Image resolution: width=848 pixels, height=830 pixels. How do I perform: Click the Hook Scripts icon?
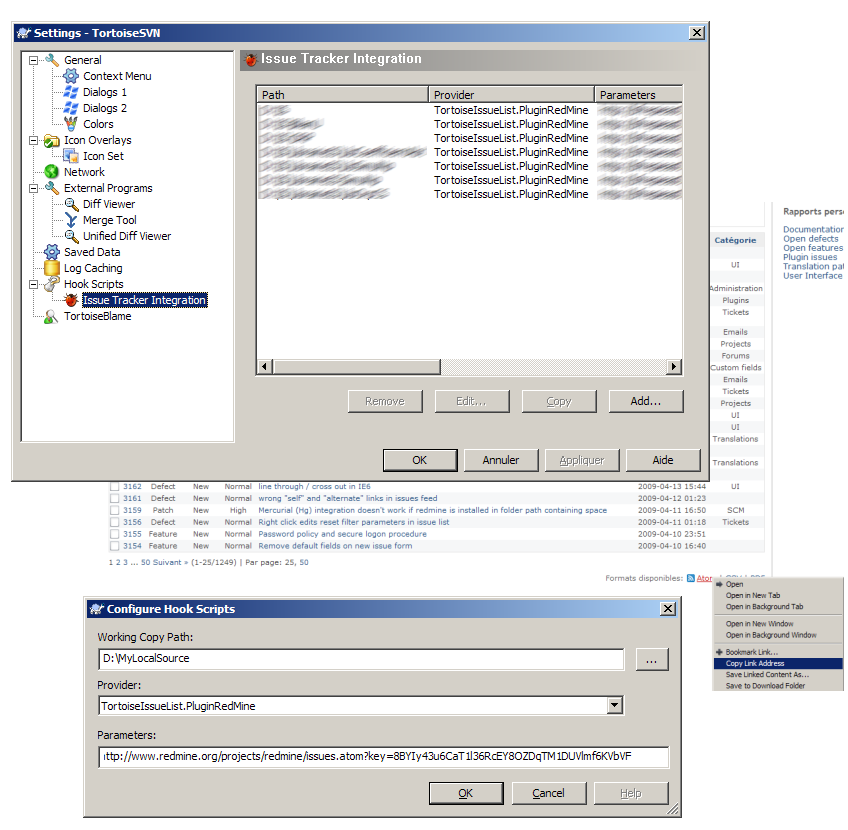(x=52, y=284)
